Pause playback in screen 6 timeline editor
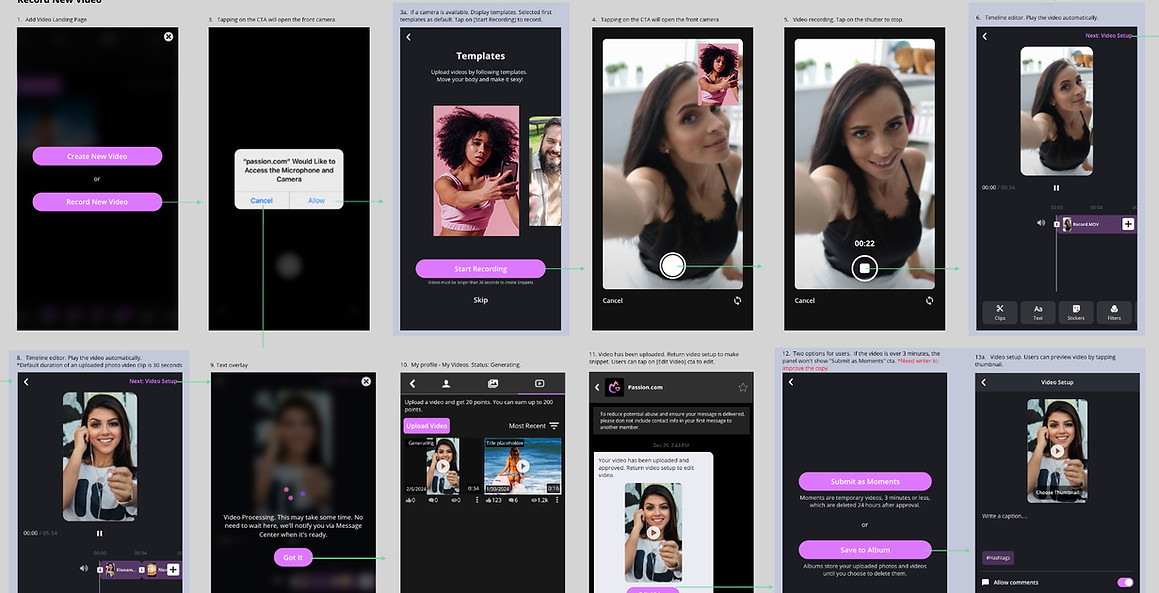The width and height of the screenshot is (1159, 593). point(1056,188)
